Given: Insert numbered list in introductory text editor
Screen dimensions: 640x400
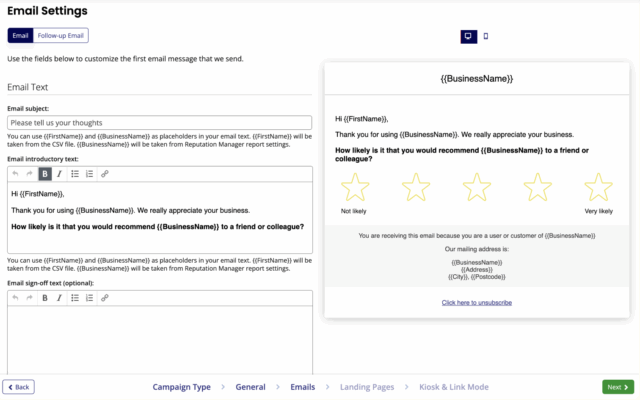Looking at the screenshot, I should tap(89, 174).
